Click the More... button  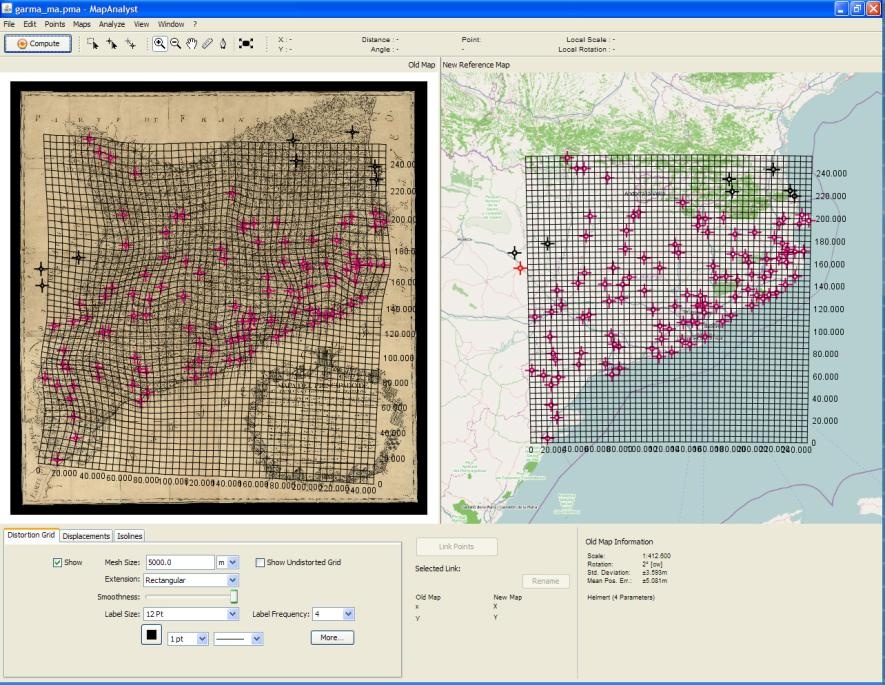click(x=332, y=638)
